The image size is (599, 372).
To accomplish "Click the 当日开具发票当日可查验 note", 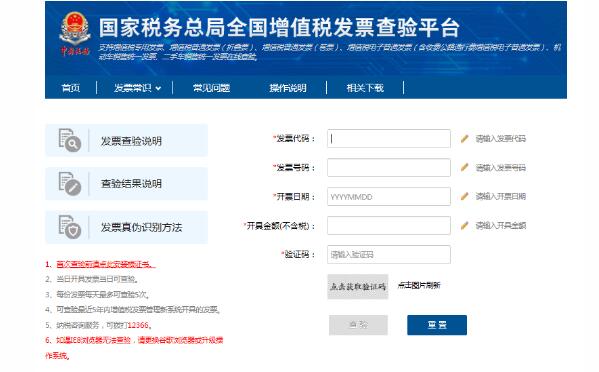I will pyautogui.click(x=92, y=279).
